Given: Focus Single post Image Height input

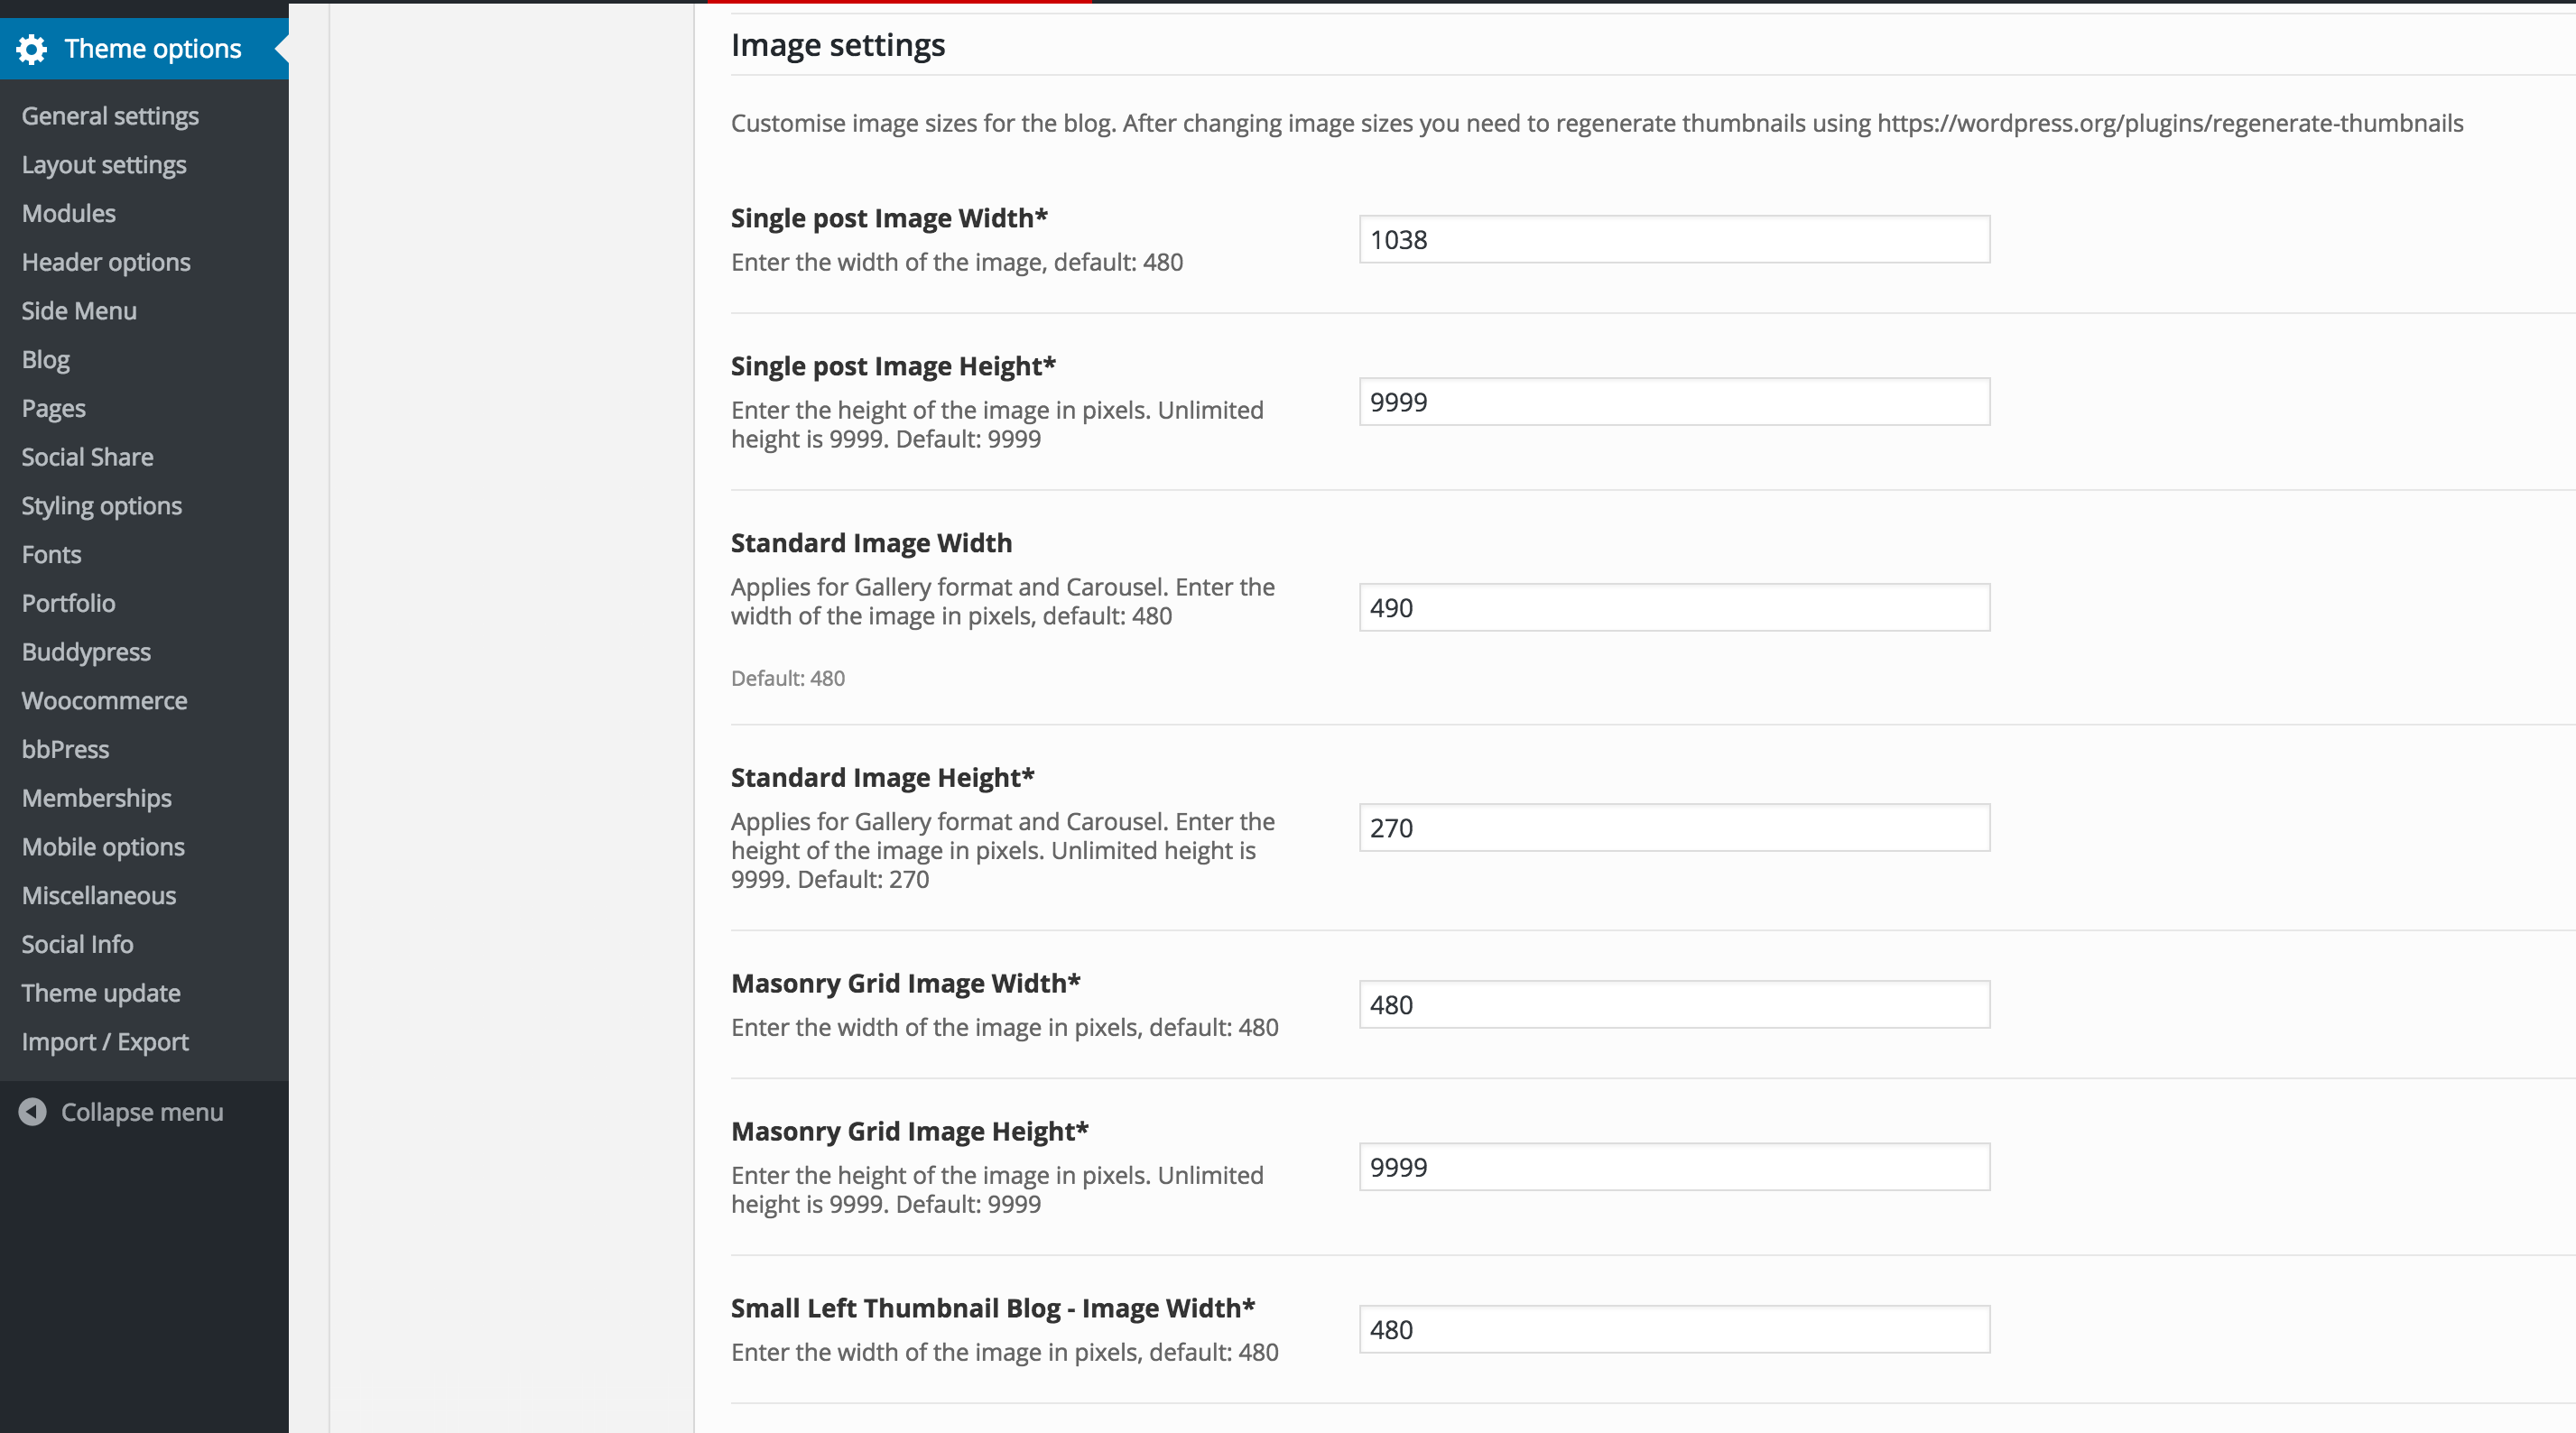Looking at the screenshot, I should click(x=1674, y=402).
